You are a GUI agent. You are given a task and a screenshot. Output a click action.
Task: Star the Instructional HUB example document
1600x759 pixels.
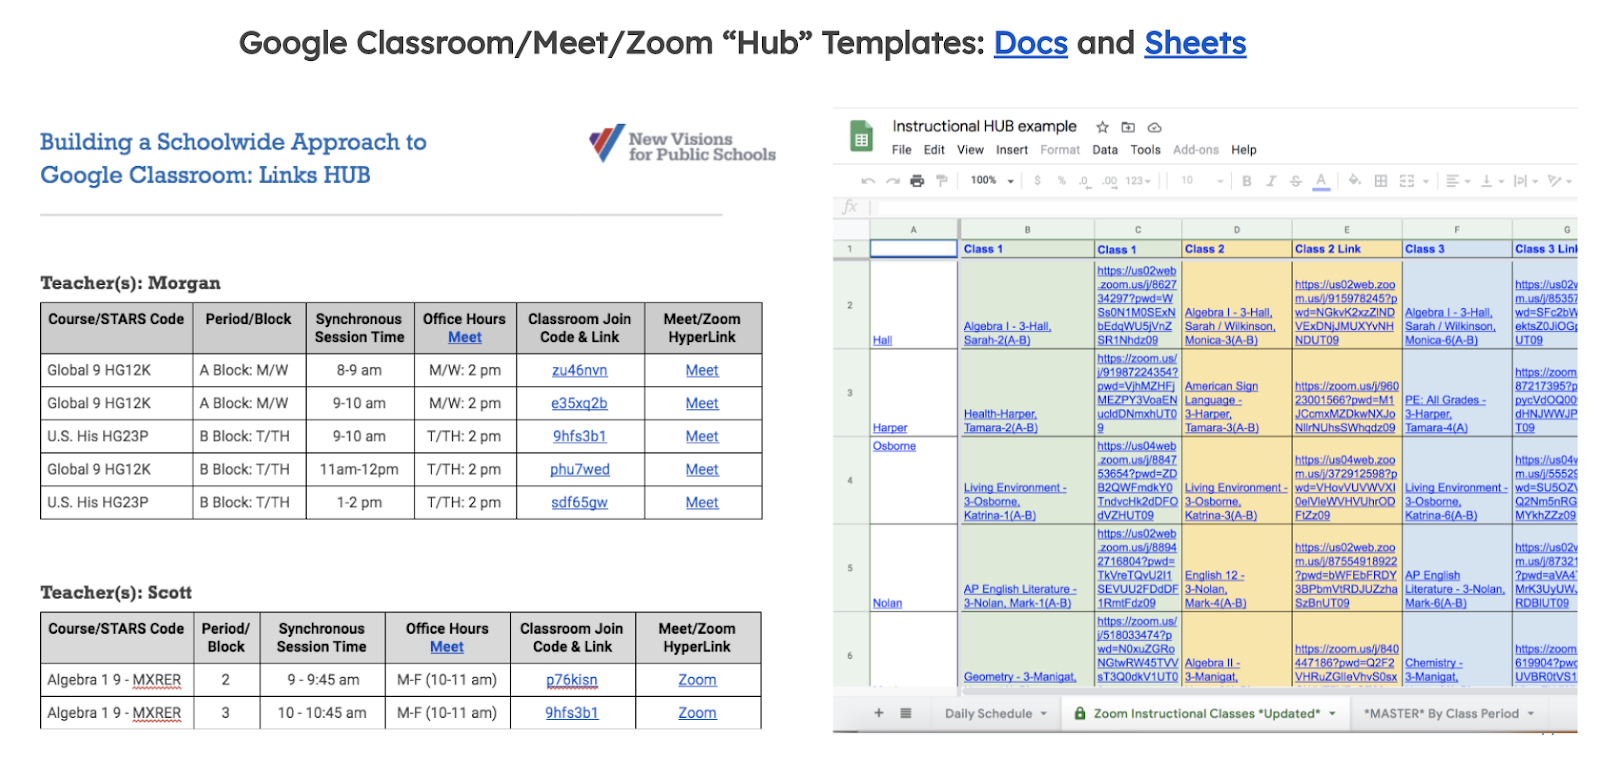click(x=1102, y=127)
